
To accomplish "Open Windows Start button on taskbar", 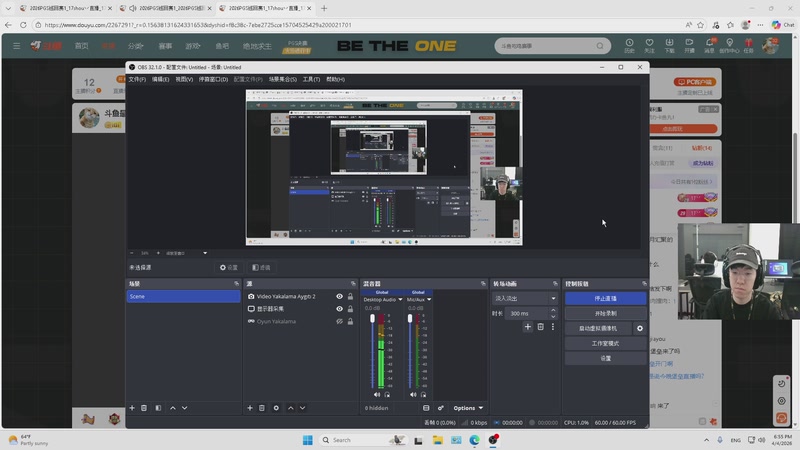I will 308,440.
